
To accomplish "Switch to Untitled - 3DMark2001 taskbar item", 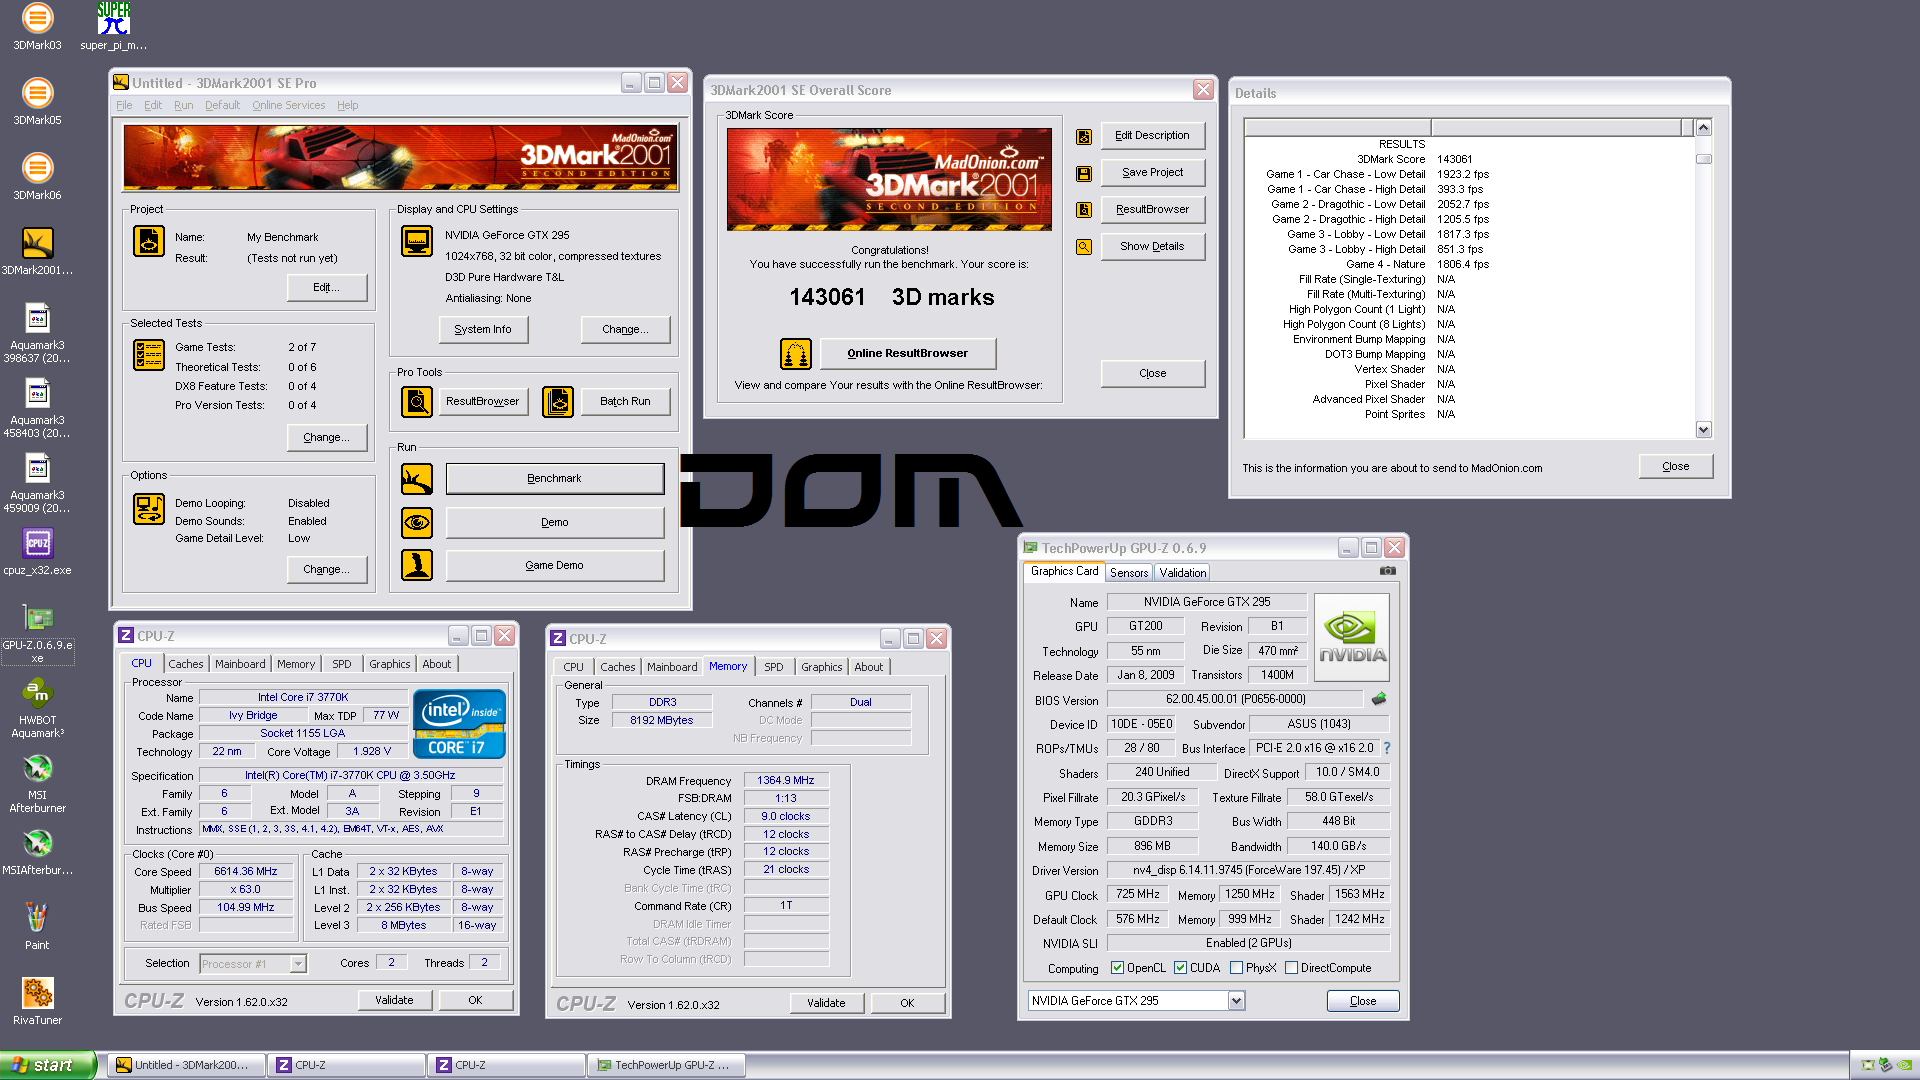I will (x=187, y=1065).
